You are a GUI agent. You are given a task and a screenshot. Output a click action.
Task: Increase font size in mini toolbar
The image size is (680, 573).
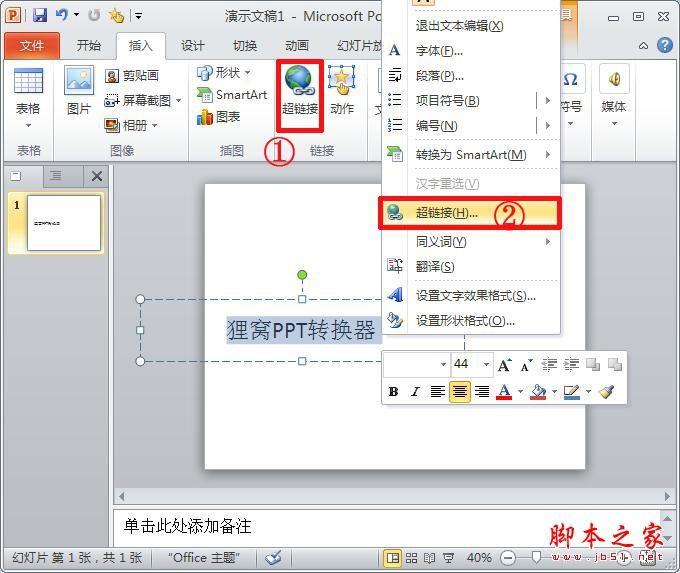(x=504, y=365)
